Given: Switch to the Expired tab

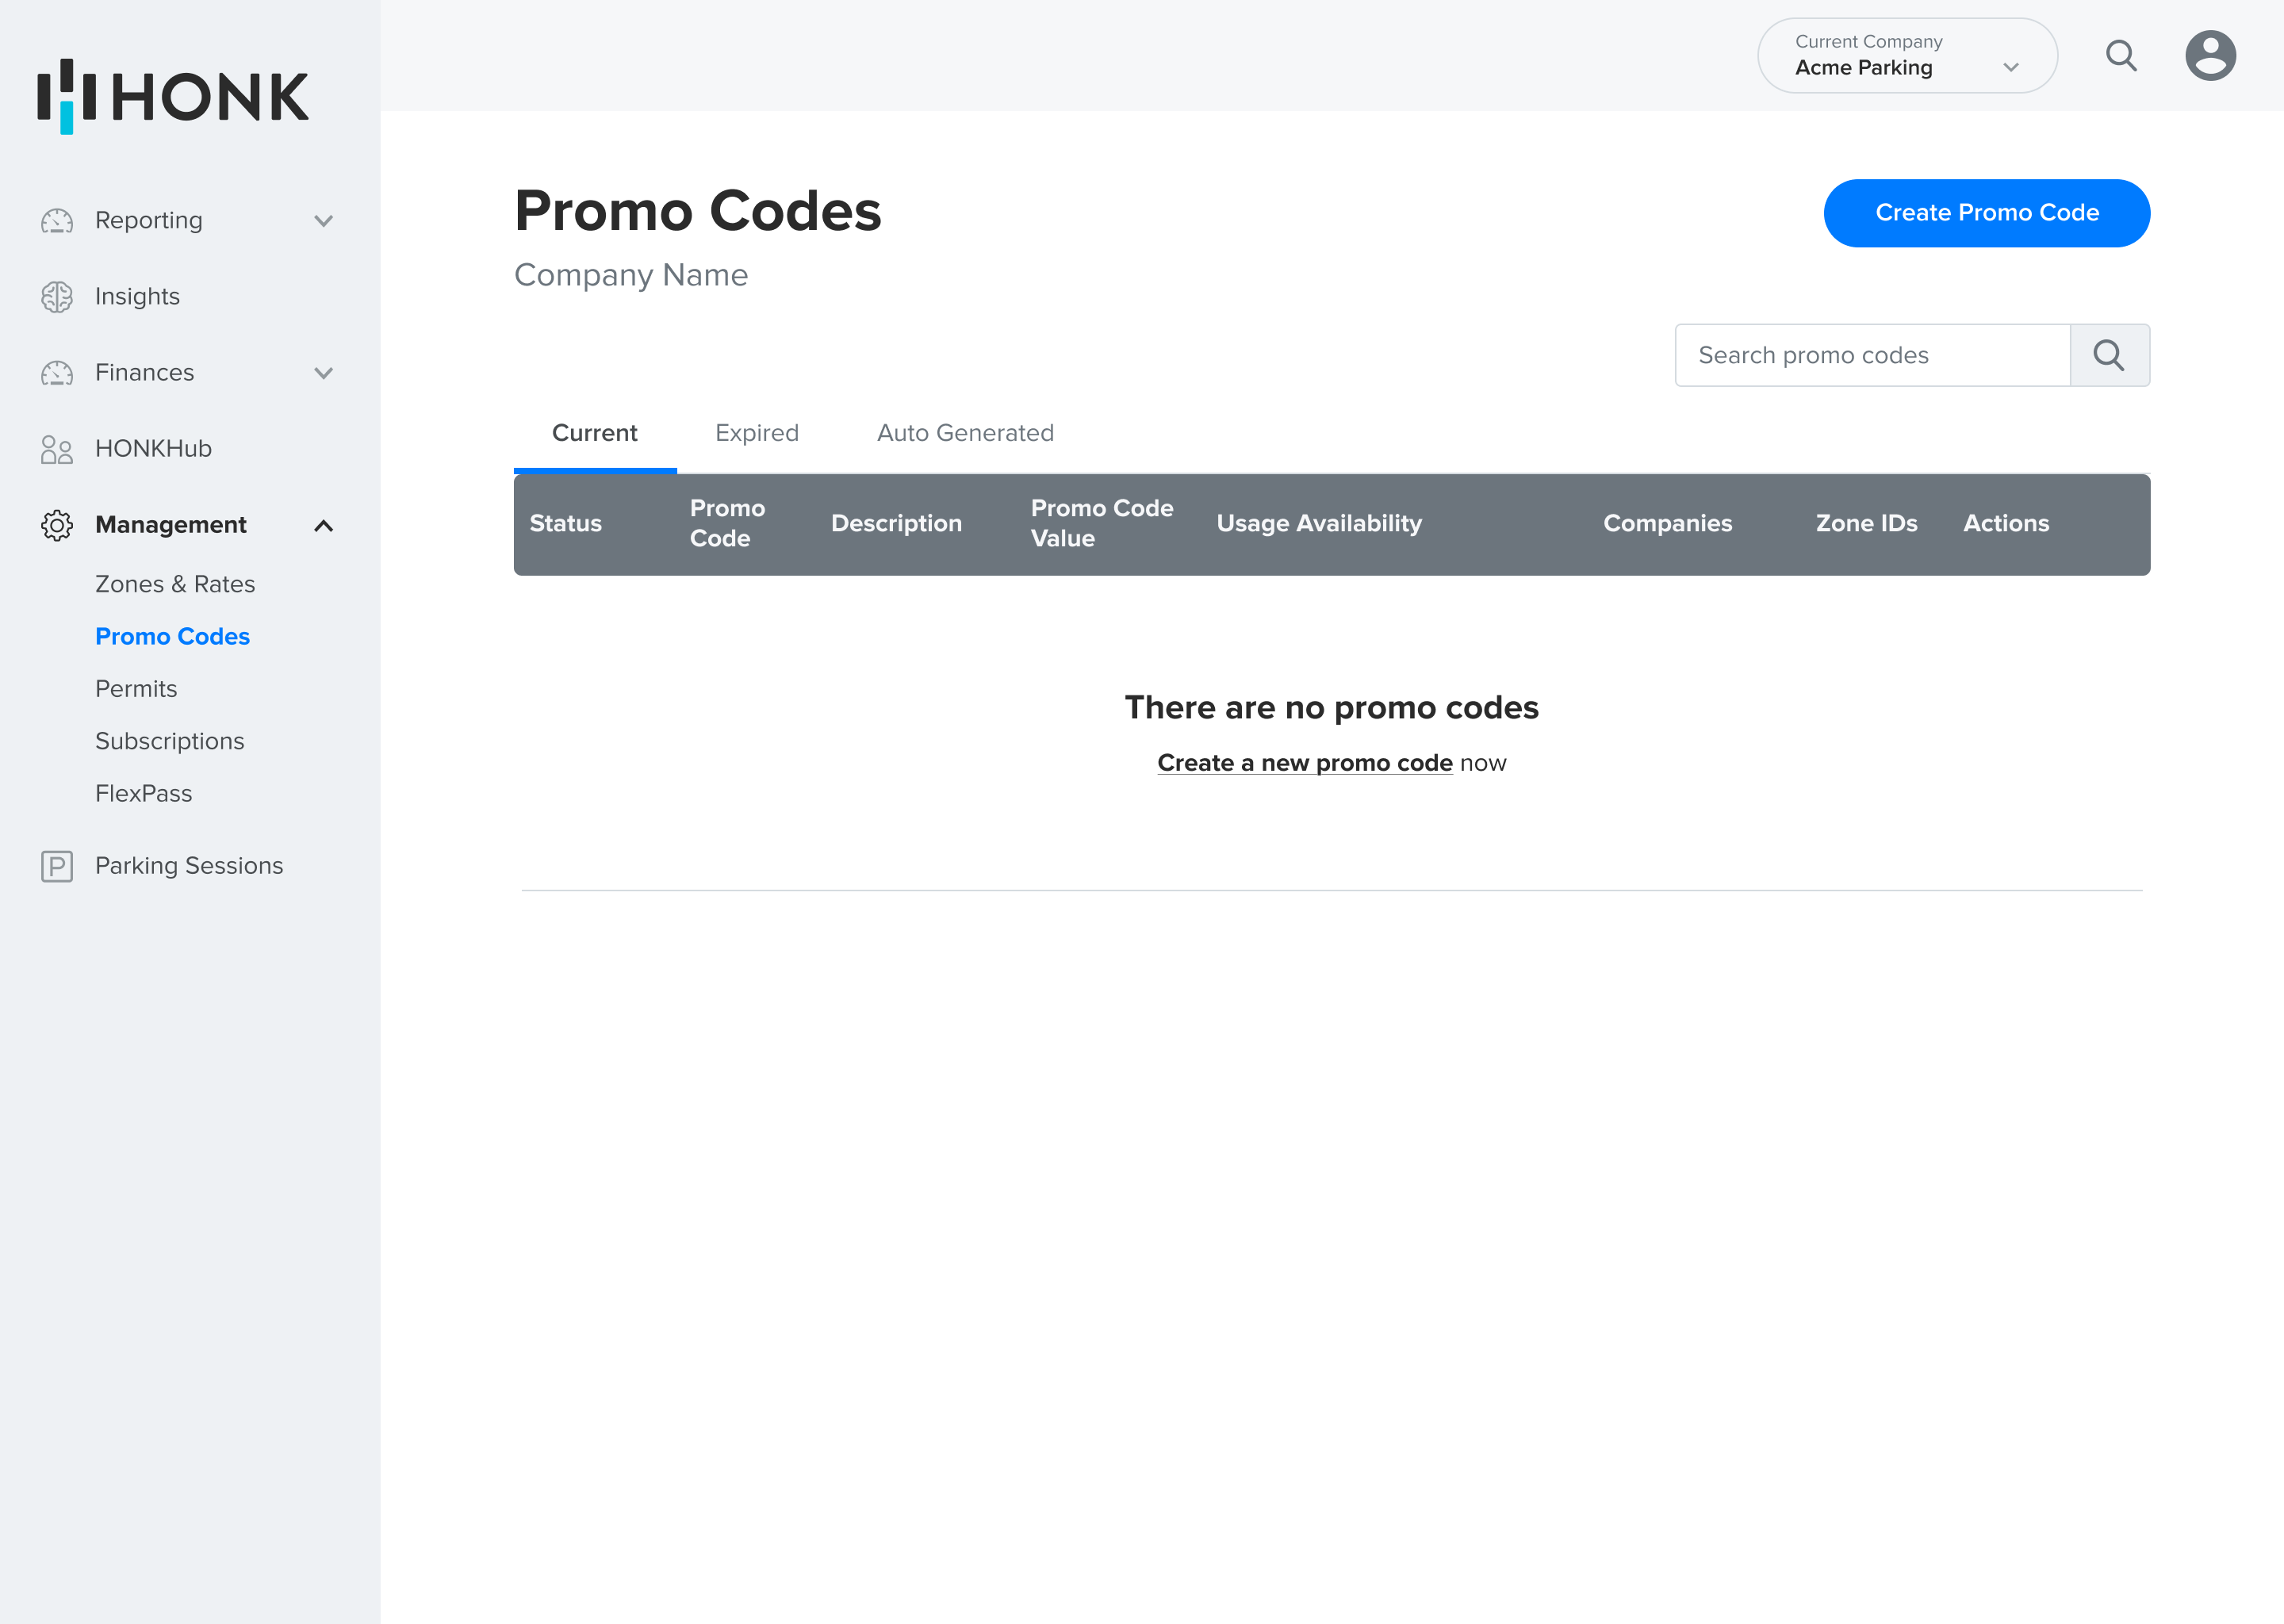Looking at the screenshot, I should tap(757, 433).
